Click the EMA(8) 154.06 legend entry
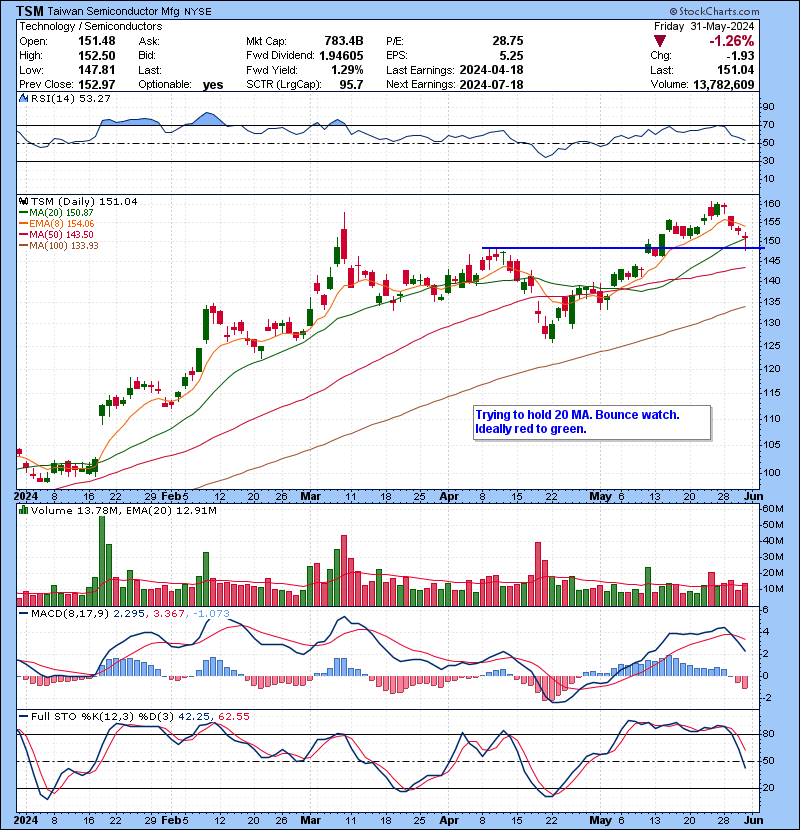Image resolution: width=800 pixels, height=830 pixels. coord(57,224)
